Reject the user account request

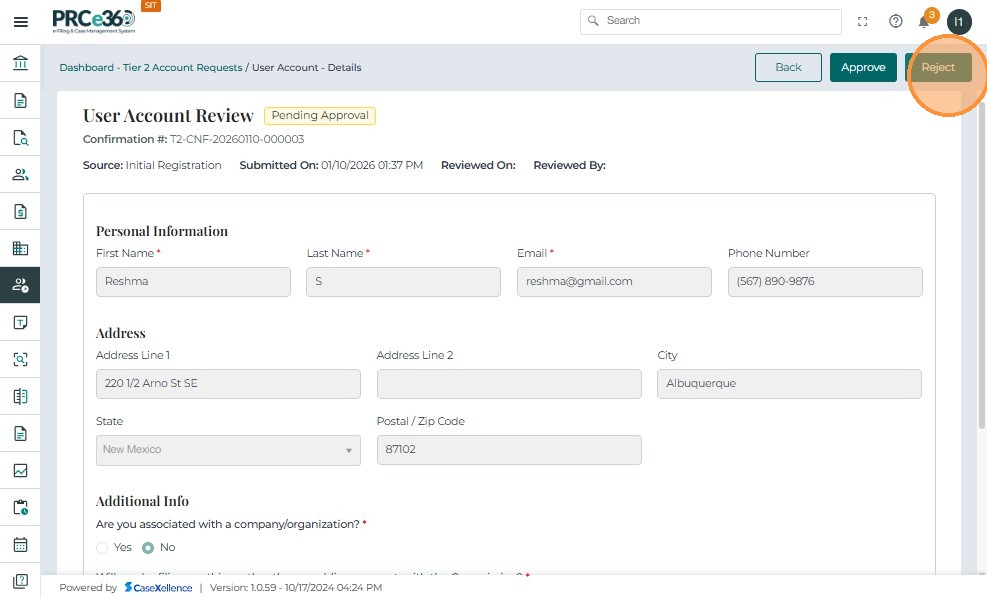pyautogui.click(x=938, y=67)
